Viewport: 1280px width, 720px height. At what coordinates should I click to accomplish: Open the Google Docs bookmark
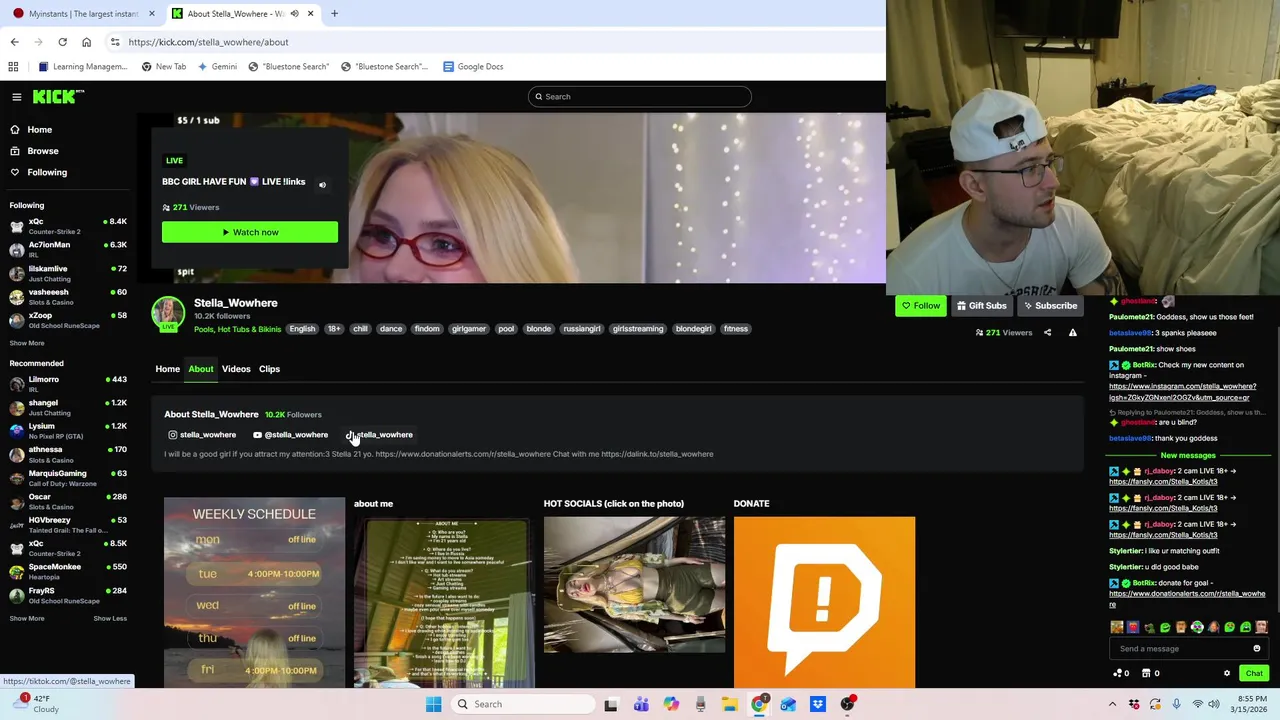pyautogui.click(x=472, y=66)
